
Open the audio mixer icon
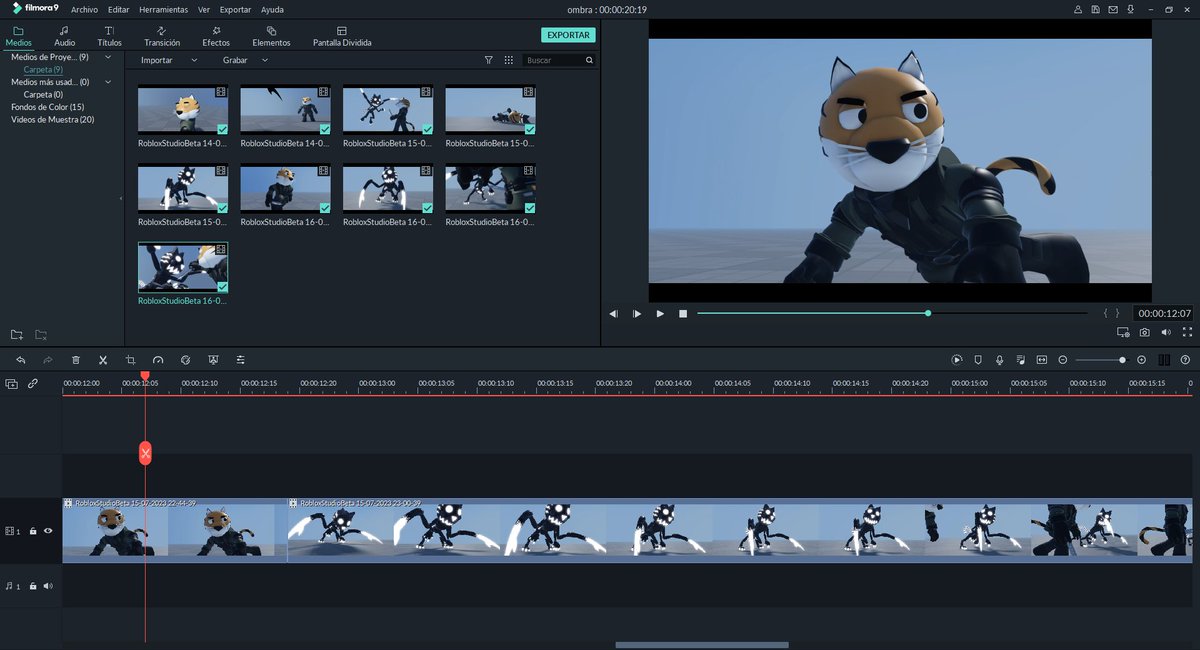[1020, 360]
